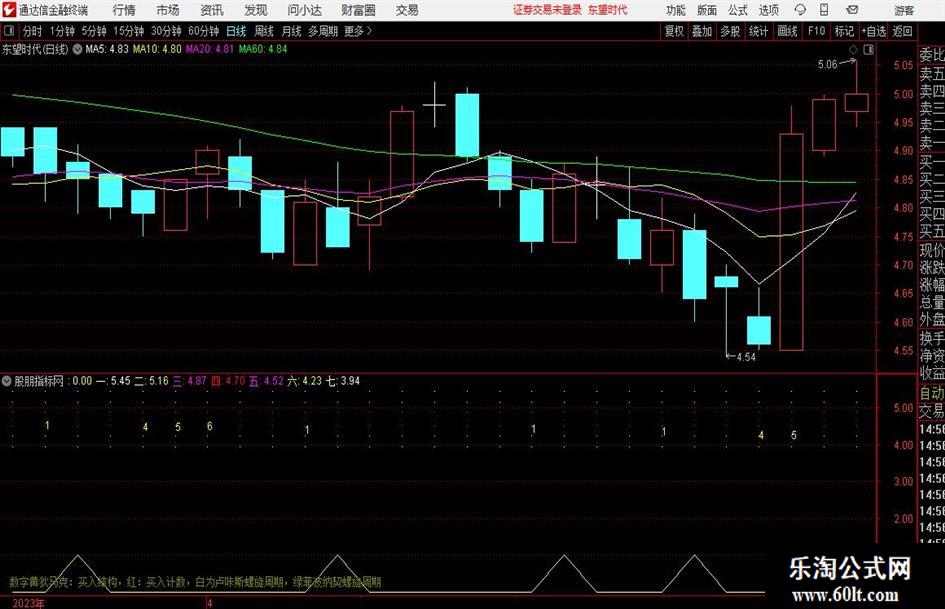The height and width of the screenshot is (609, 945).
Task: Switch to the 1分钟 period tab
Action: tap(61, 31)
